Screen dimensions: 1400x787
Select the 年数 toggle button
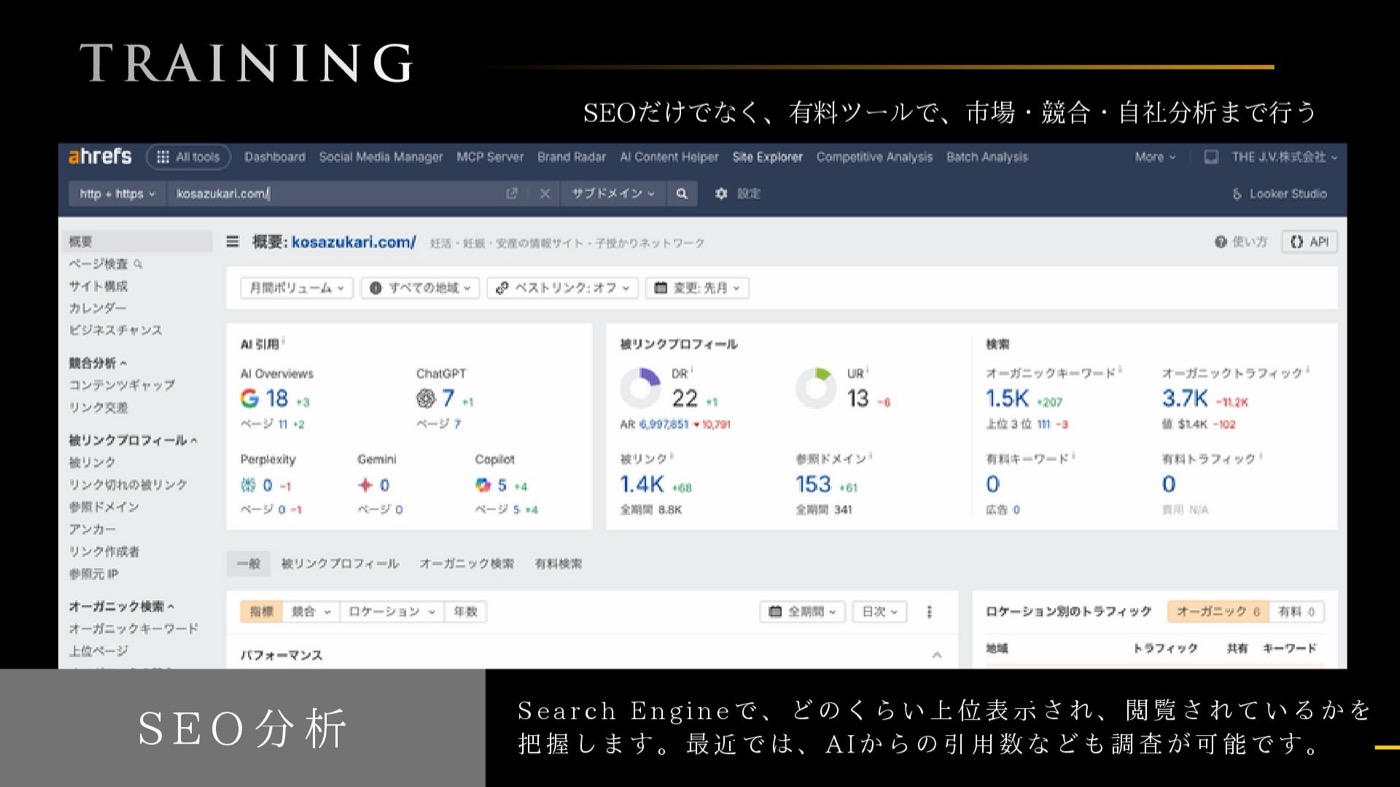pyautogui.click(x=465, y=612)
